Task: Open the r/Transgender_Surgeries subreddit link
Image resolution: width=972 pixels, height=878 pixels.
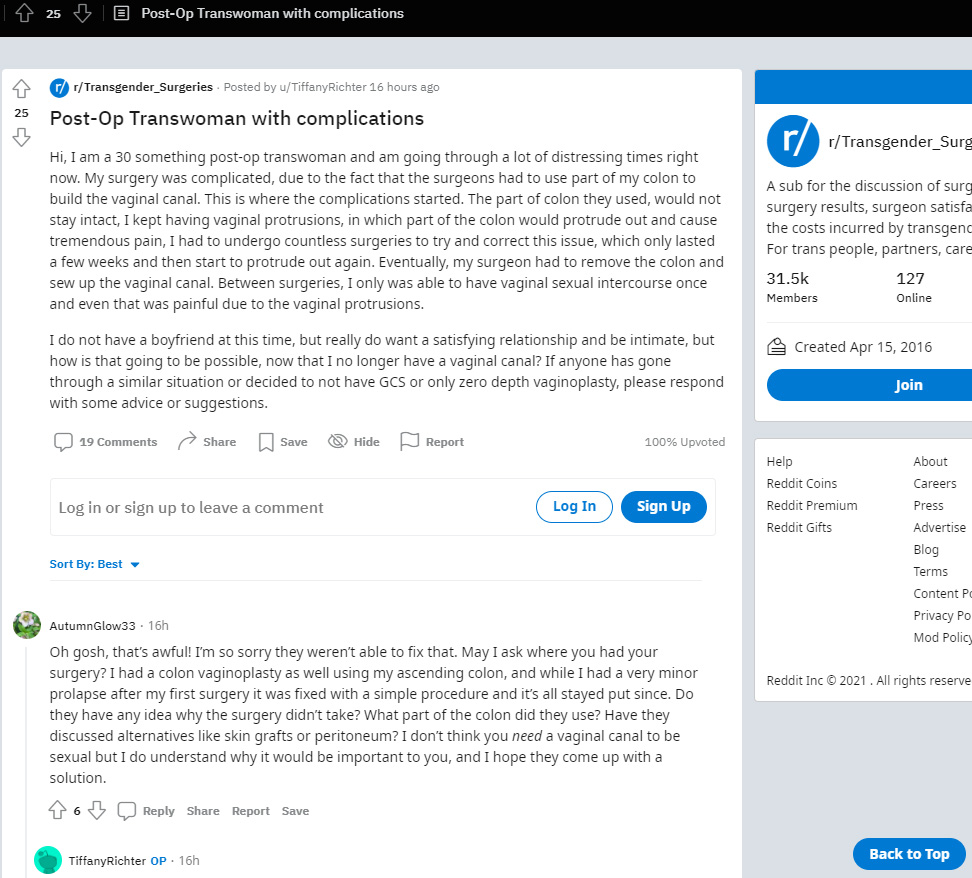Action: 143,87
